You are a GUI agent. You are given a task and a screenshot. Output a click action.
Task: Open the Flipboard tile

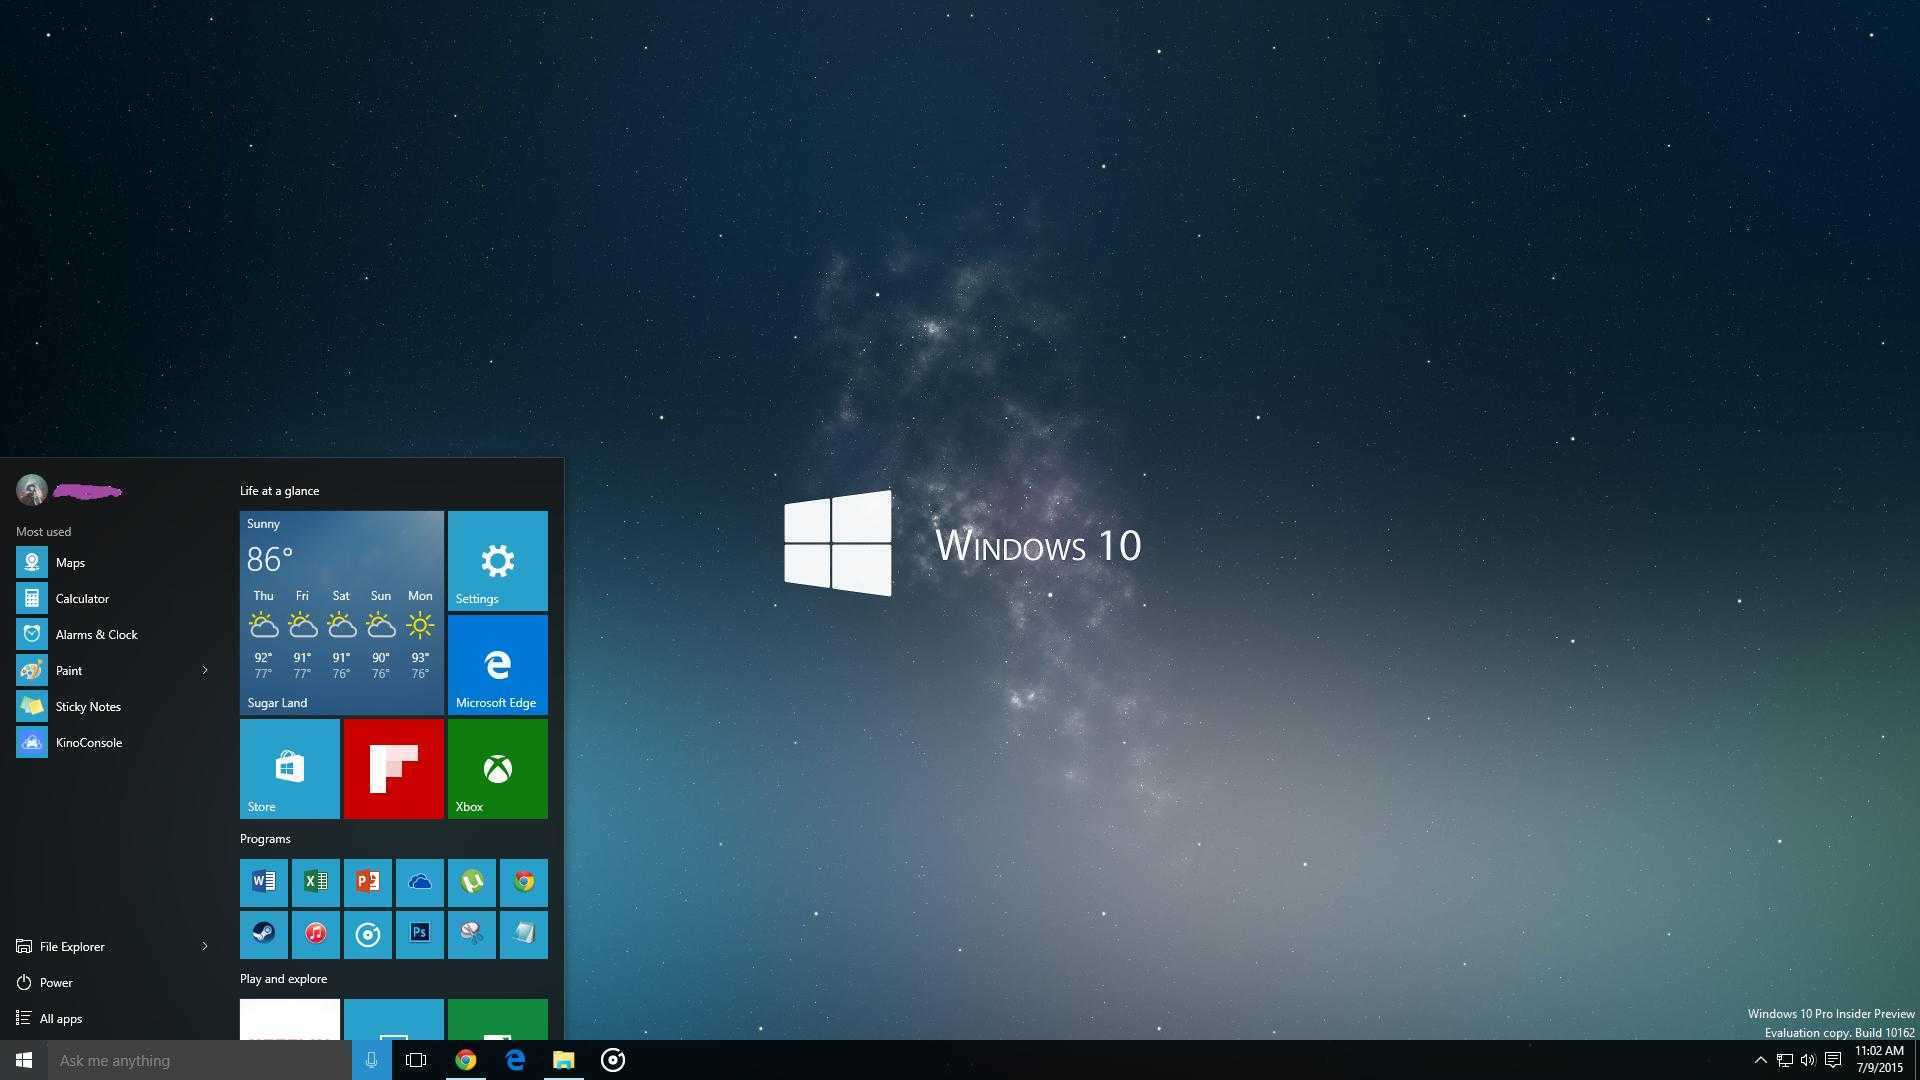[394, 769]
